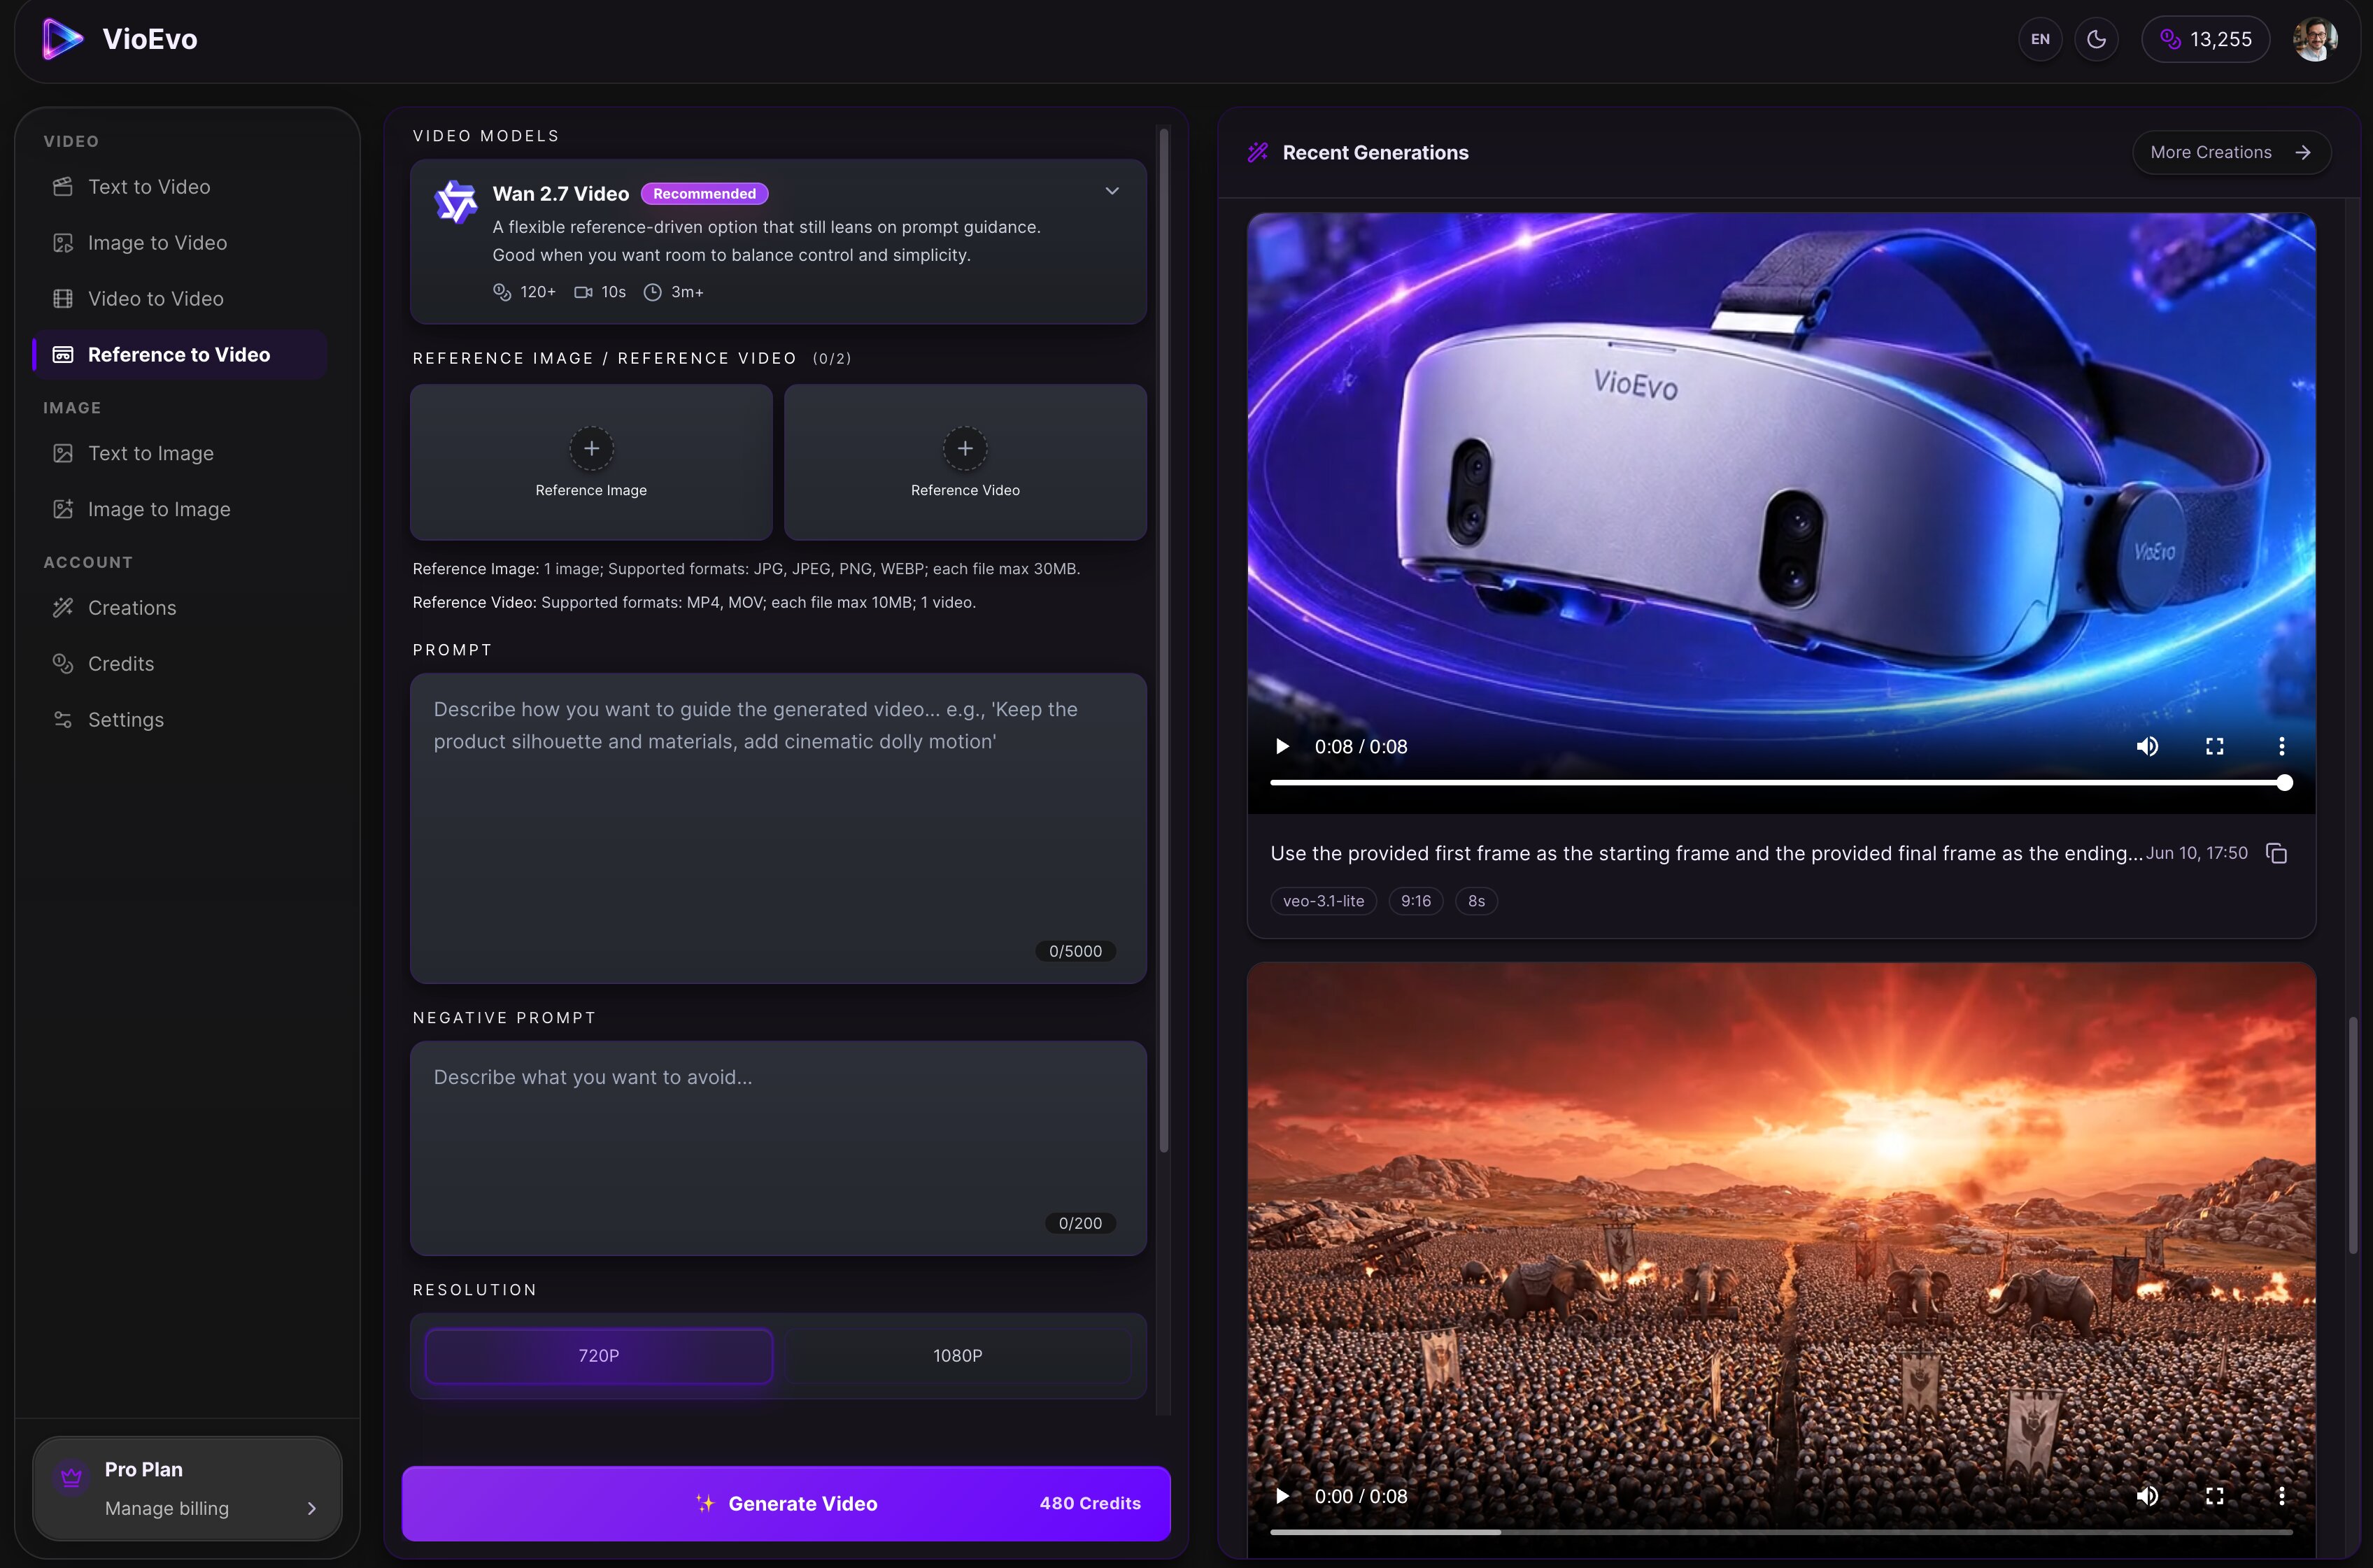This screenshot has width=2373, height=1568.
Task: Click the Reference to Video icon
Action: (63, 355)
